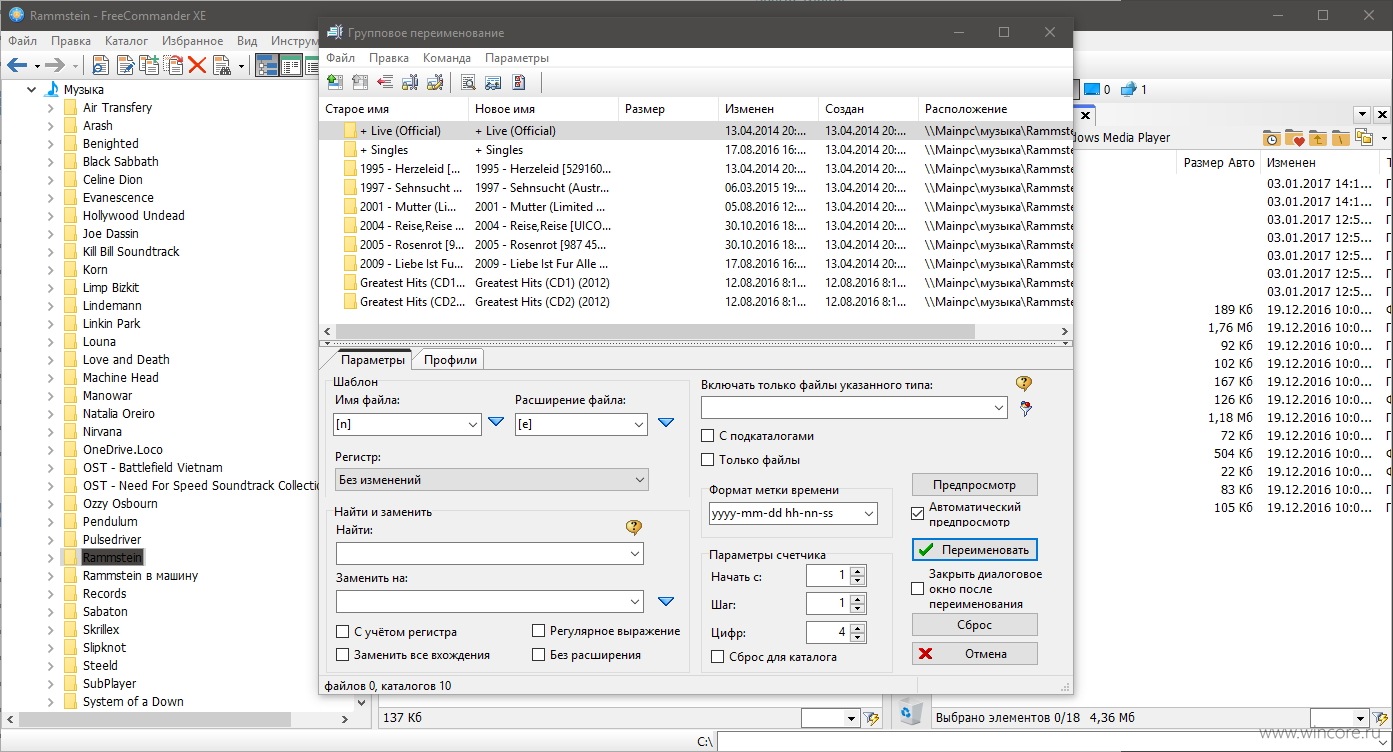Enable the Сброс для каталога checkbox
This screenshot has height=752, width=1393.
click(x=717, y=657)
